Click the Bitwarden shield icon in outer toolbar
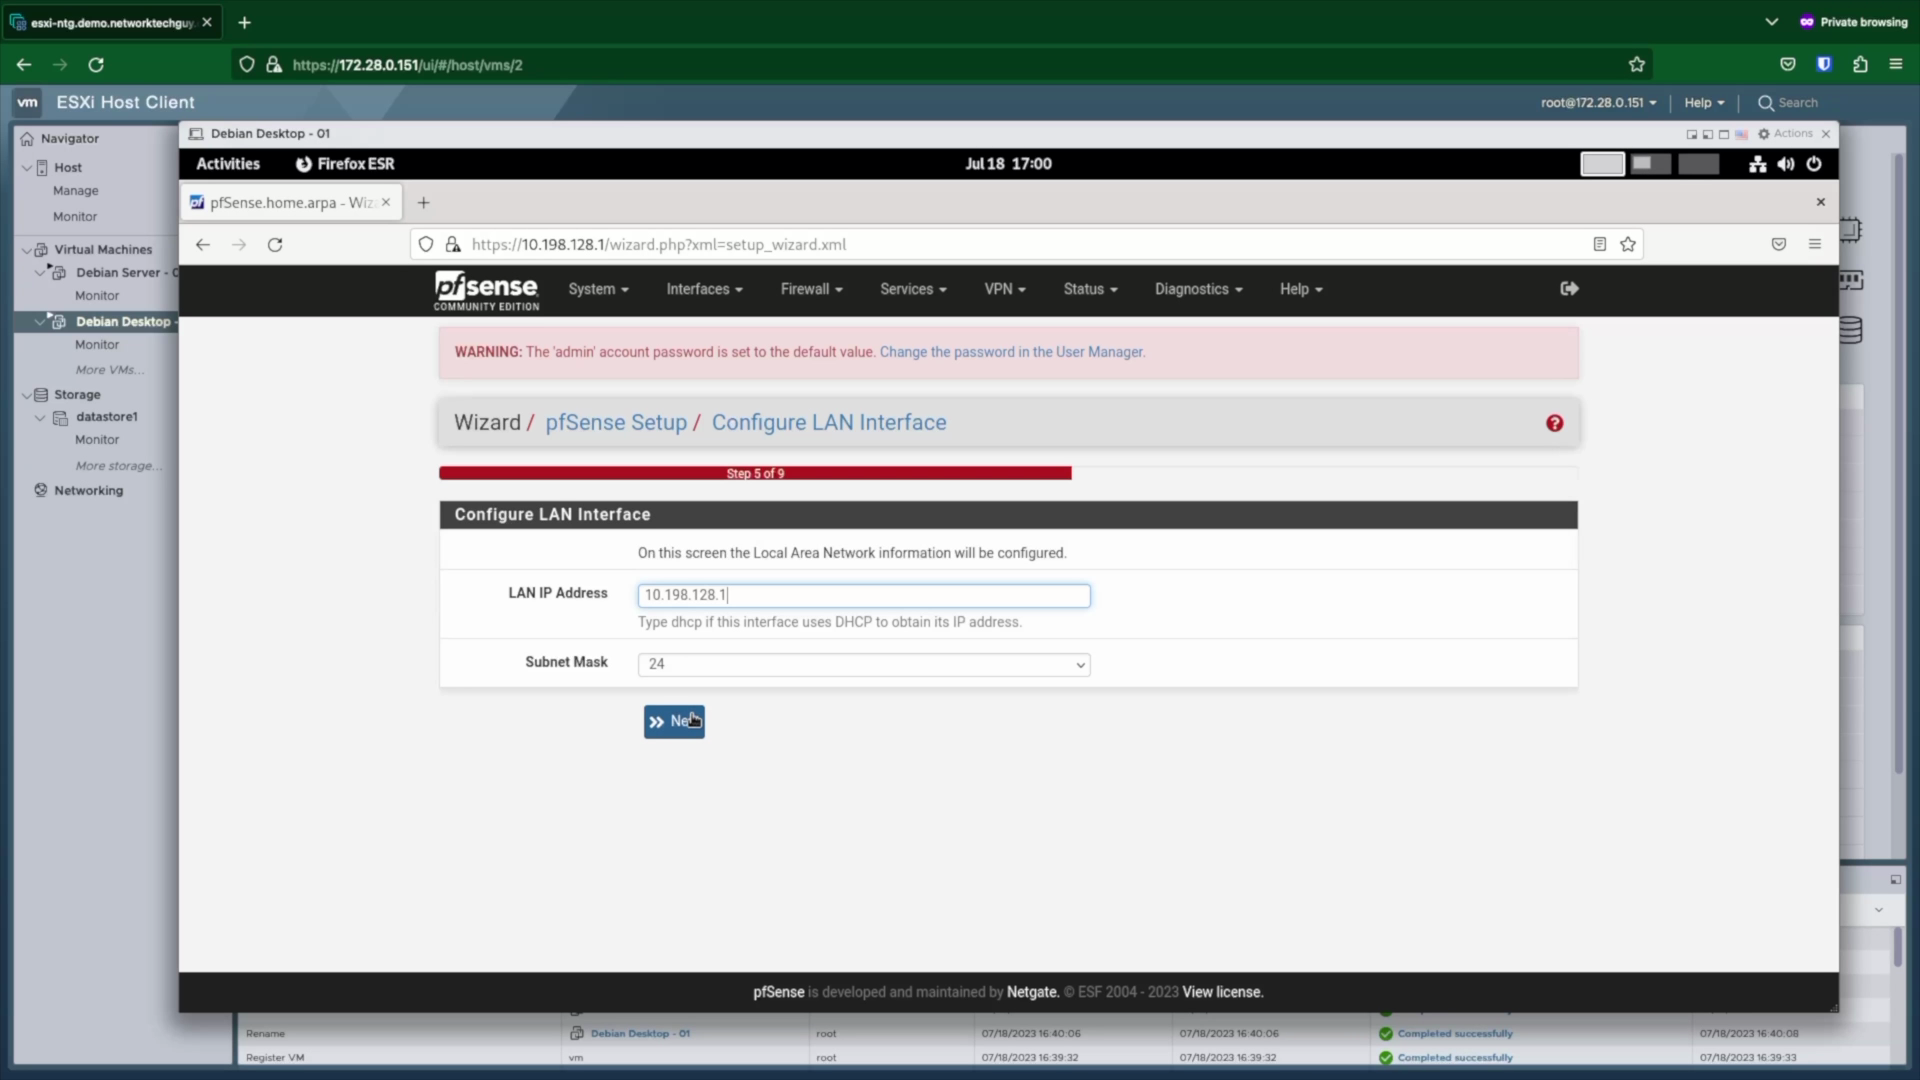Viewport: 1920px width, 1080px height. click(x=1824, y=65)
